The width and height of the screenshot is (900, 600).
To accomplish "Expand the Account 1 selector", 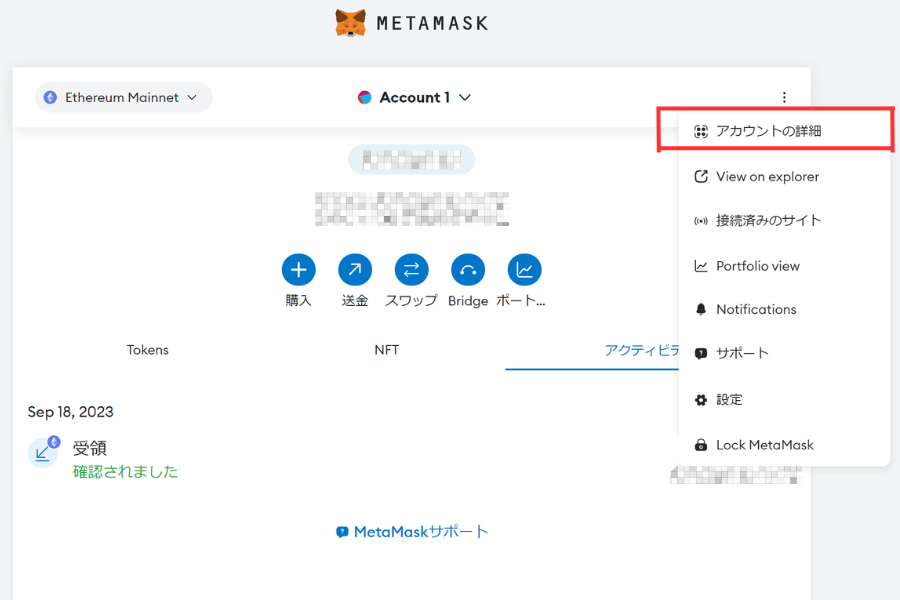I will [414, 98].
